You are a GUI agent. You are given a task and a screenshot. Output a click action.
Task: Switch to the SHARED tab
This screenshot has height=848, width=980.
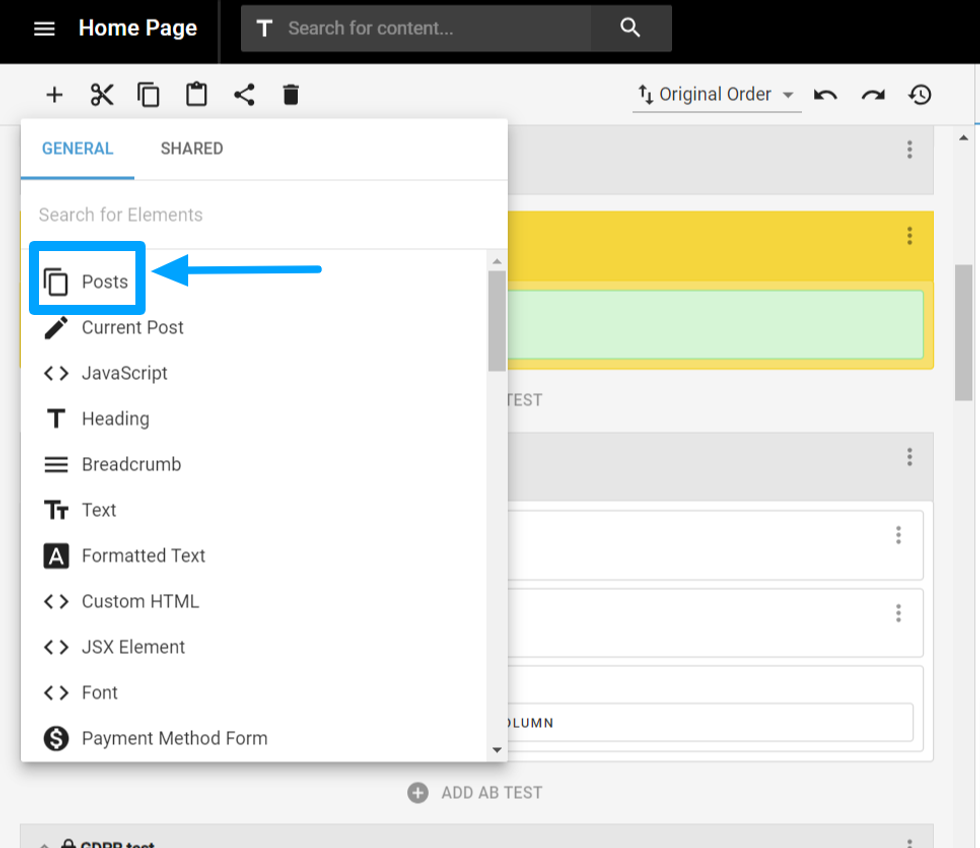click(x=192, y=149)
